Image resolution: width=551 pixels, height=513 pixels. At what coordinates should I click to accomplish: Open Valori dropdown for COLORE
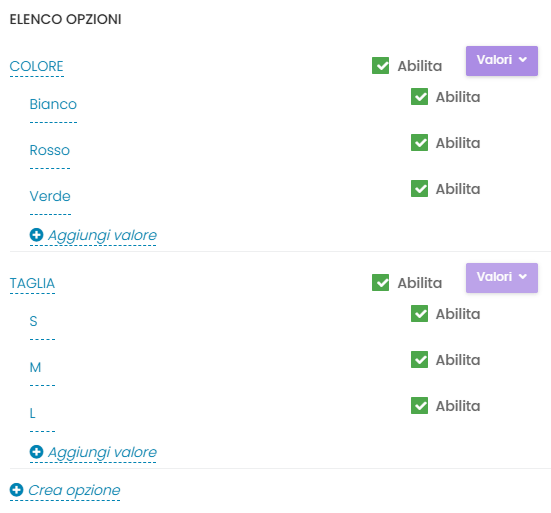point(502,61)
